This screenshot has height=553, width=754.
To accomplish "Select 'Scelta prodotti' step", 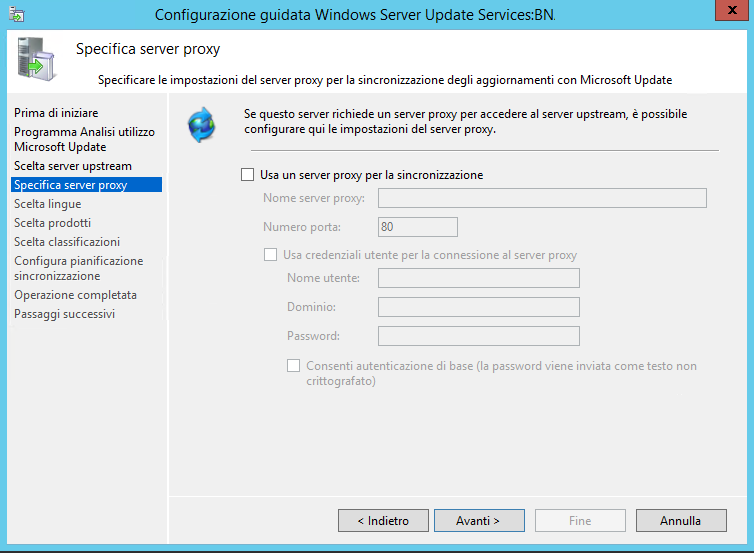I will pos(52,223).
